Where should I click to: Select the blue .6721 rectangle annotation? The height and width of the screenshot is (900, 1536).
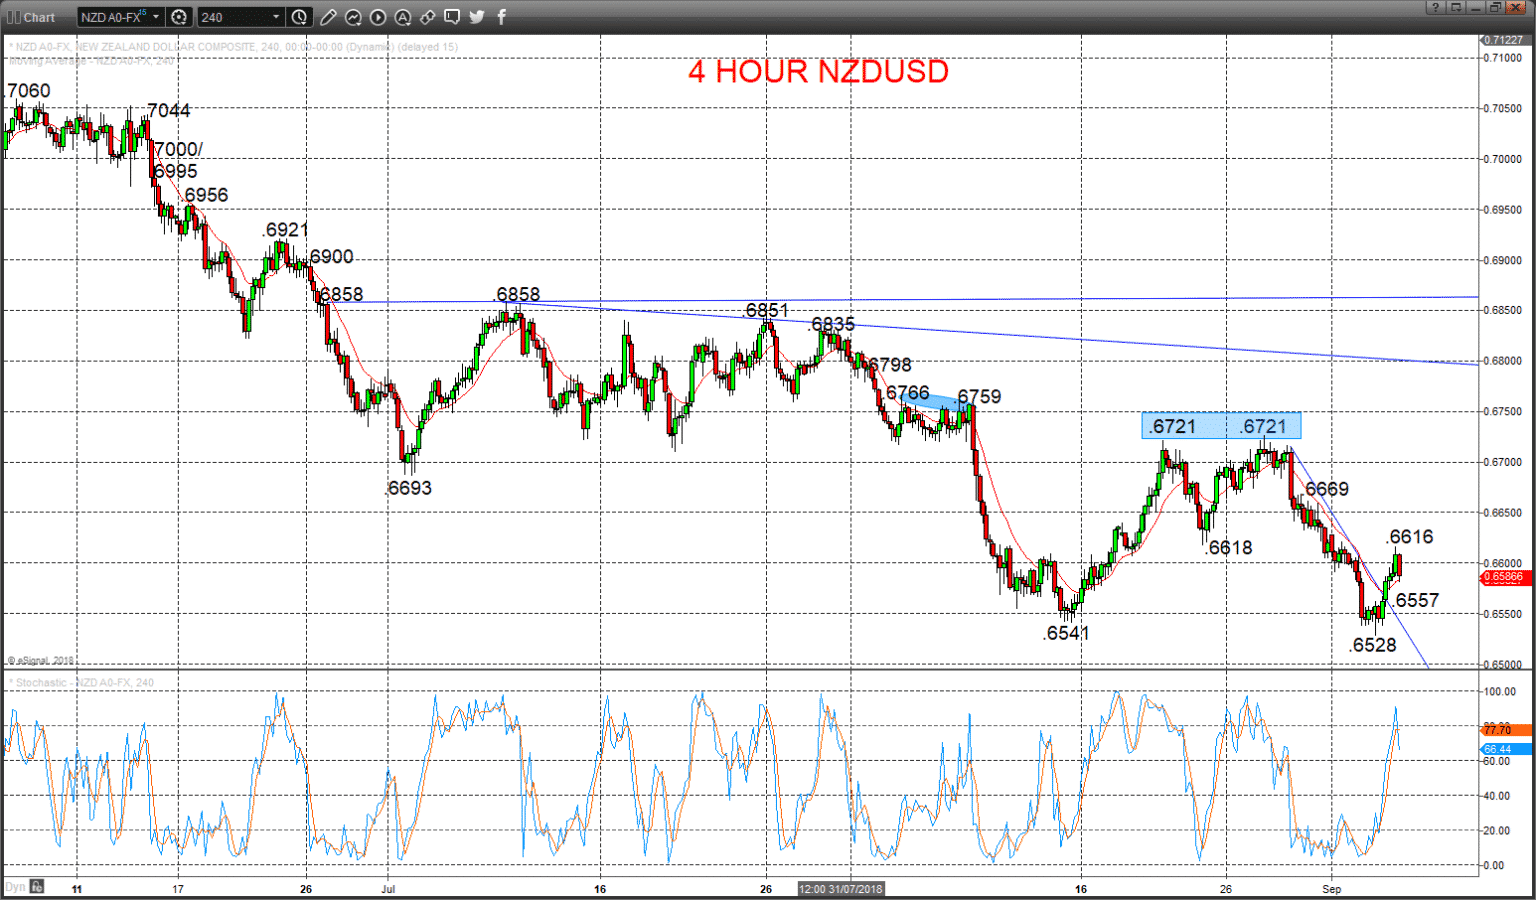click(1221, 426)
